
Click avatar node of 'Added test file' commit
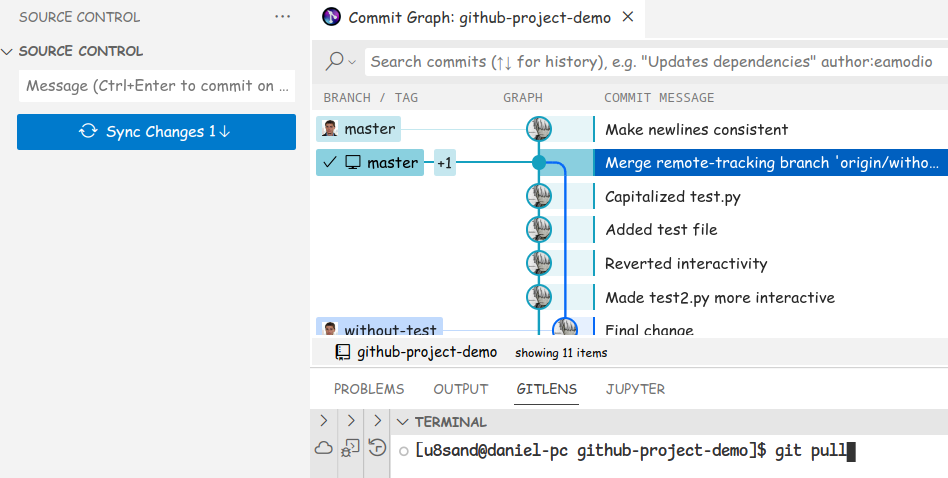539,230
